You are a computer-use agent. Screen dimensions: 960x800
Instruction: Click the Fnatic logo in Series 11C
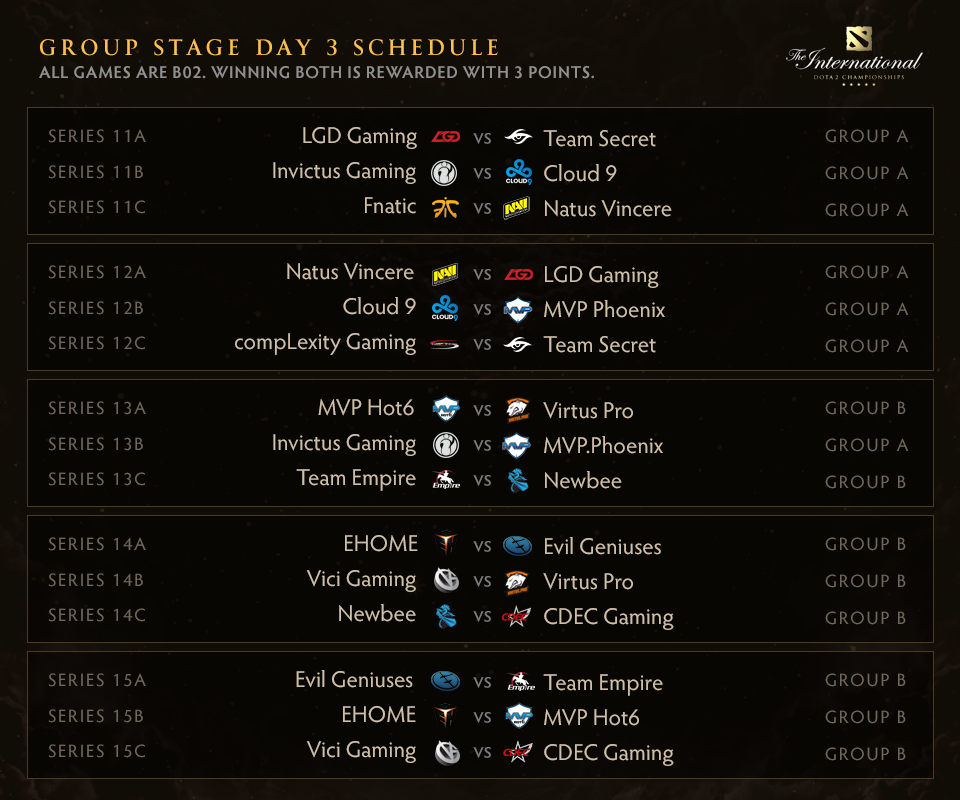(x=445, y=208)
